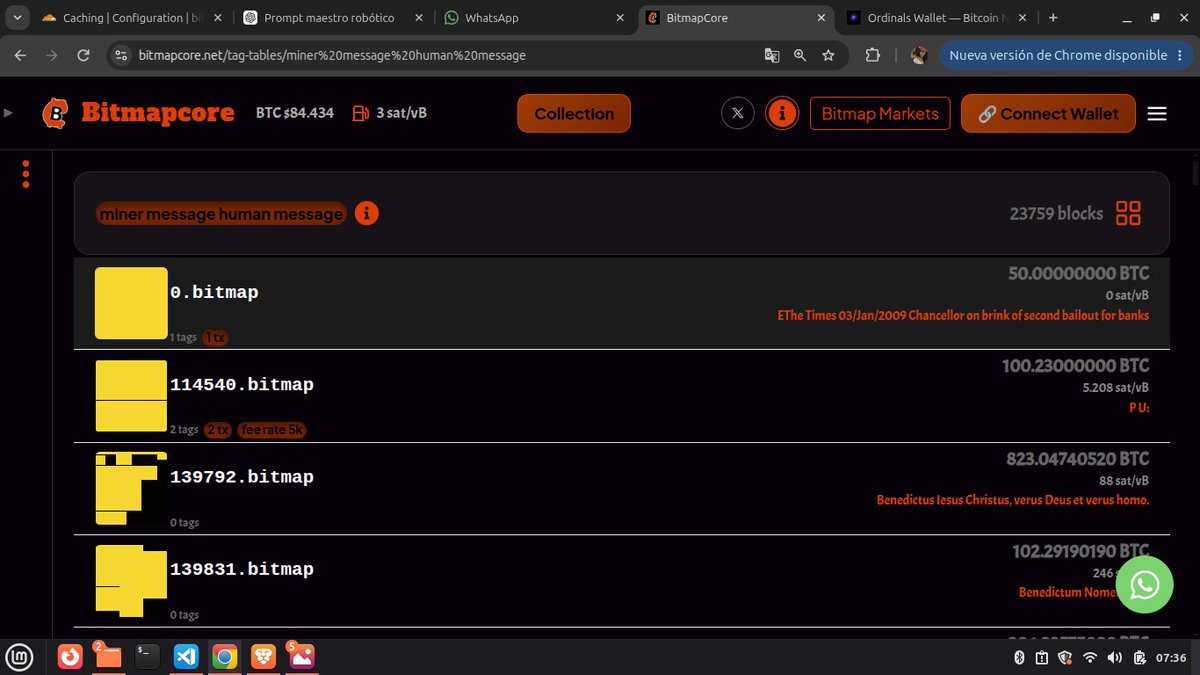Click the 07:36 clock in taskbar
This screenshot has width=1200, height=675.
(1171, 657)
